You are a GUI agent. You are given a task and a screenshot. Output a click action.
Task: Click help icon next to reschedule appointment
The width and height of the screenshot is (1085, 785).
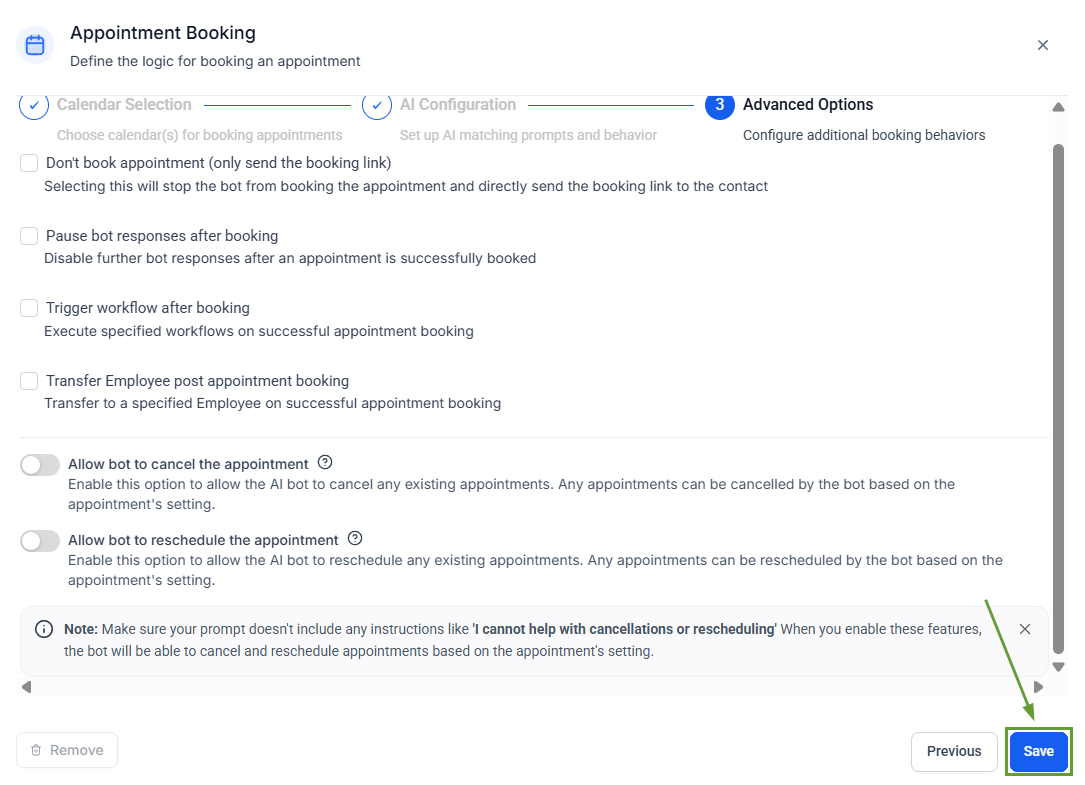[355, 538]
